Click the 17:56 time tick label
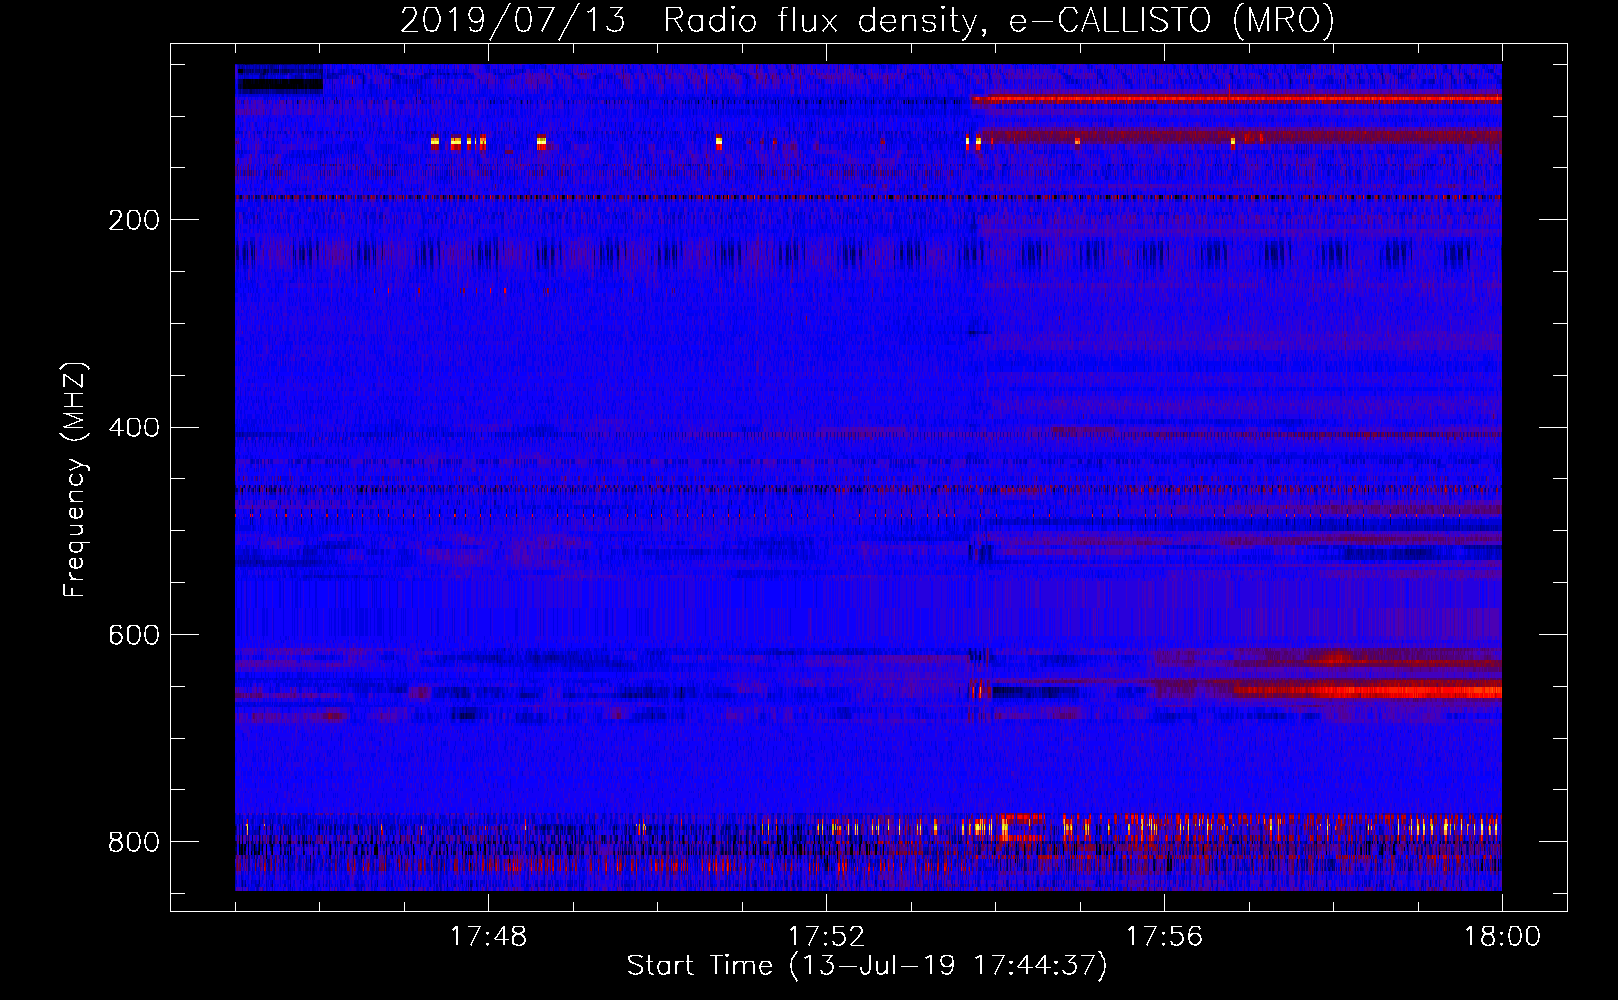 [x=1164, y=937]
